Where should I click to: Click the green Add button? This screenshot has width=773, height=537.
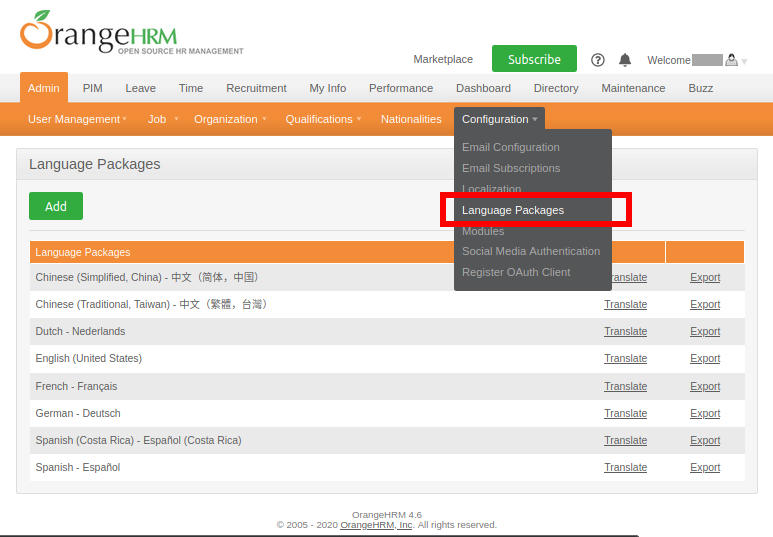click(x=56, y=206)
